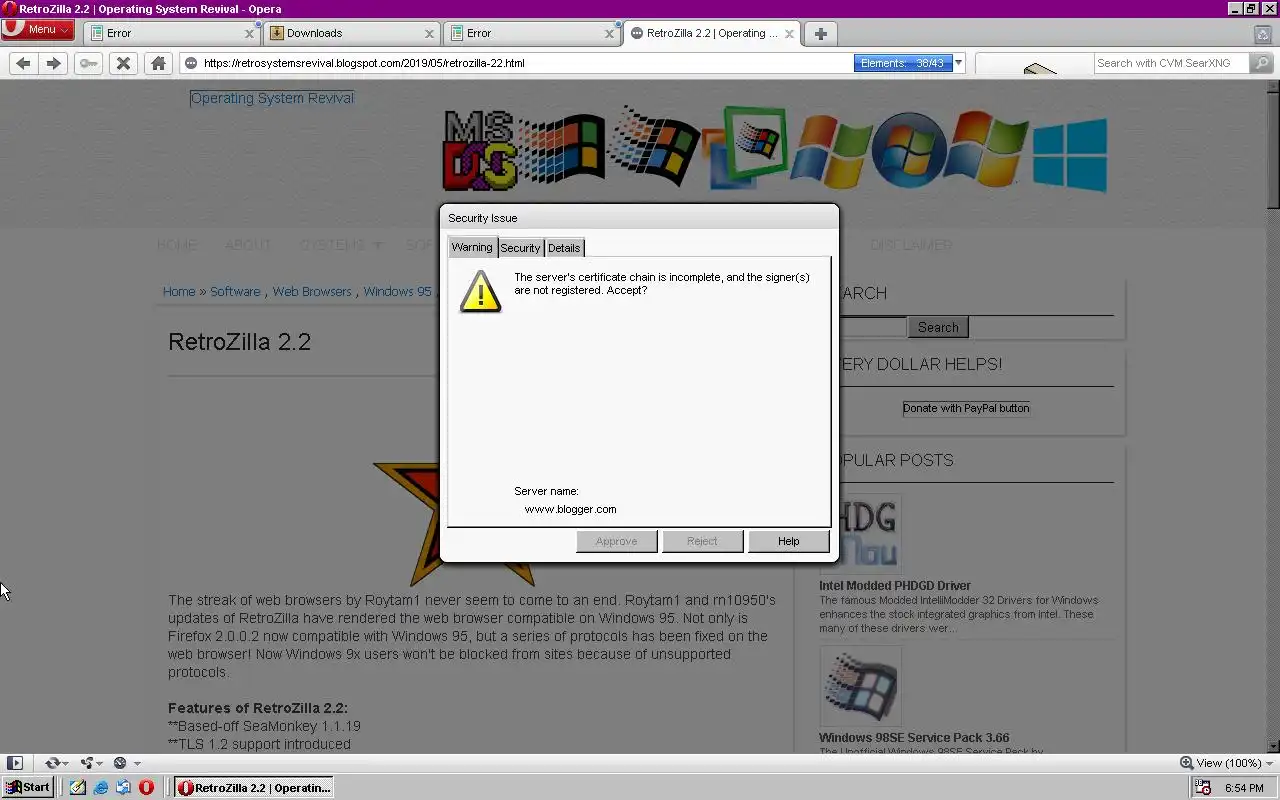Viewport: 1280px width, 800px height.
Task: Click the Web Browsers breadcrumb link
Action: click(x=312, y=292)
